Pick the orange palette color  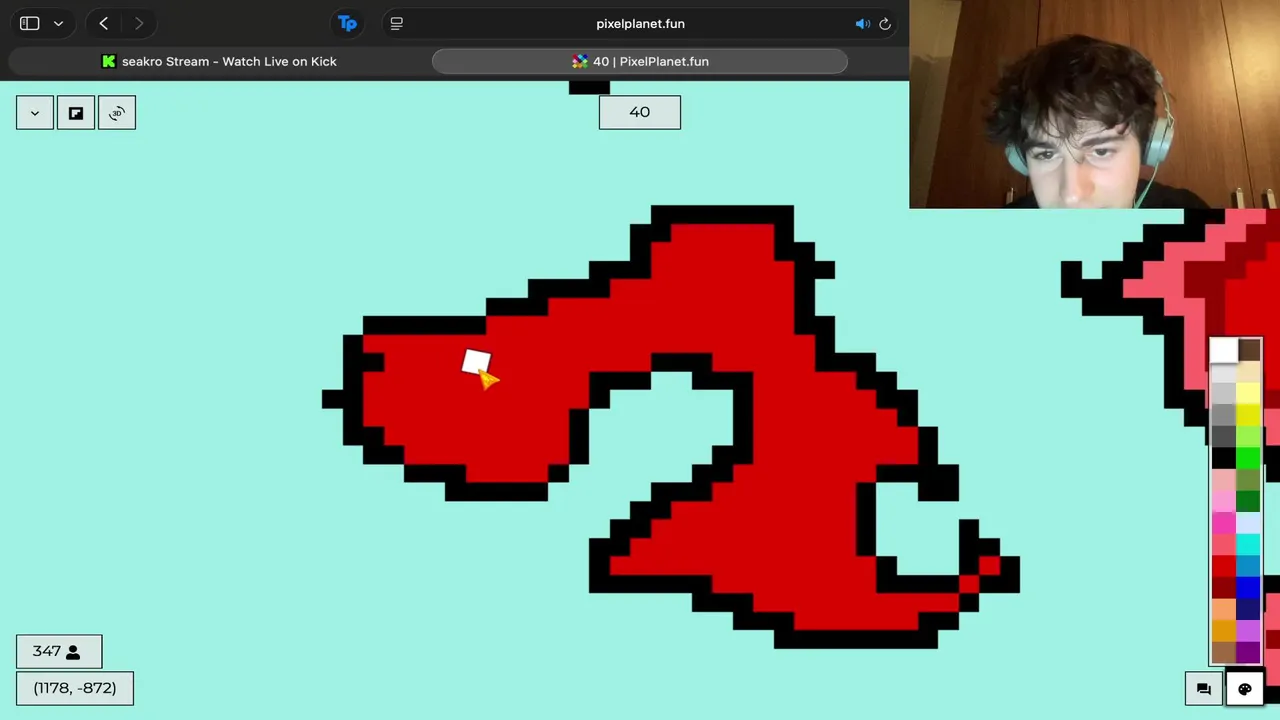1224,631
